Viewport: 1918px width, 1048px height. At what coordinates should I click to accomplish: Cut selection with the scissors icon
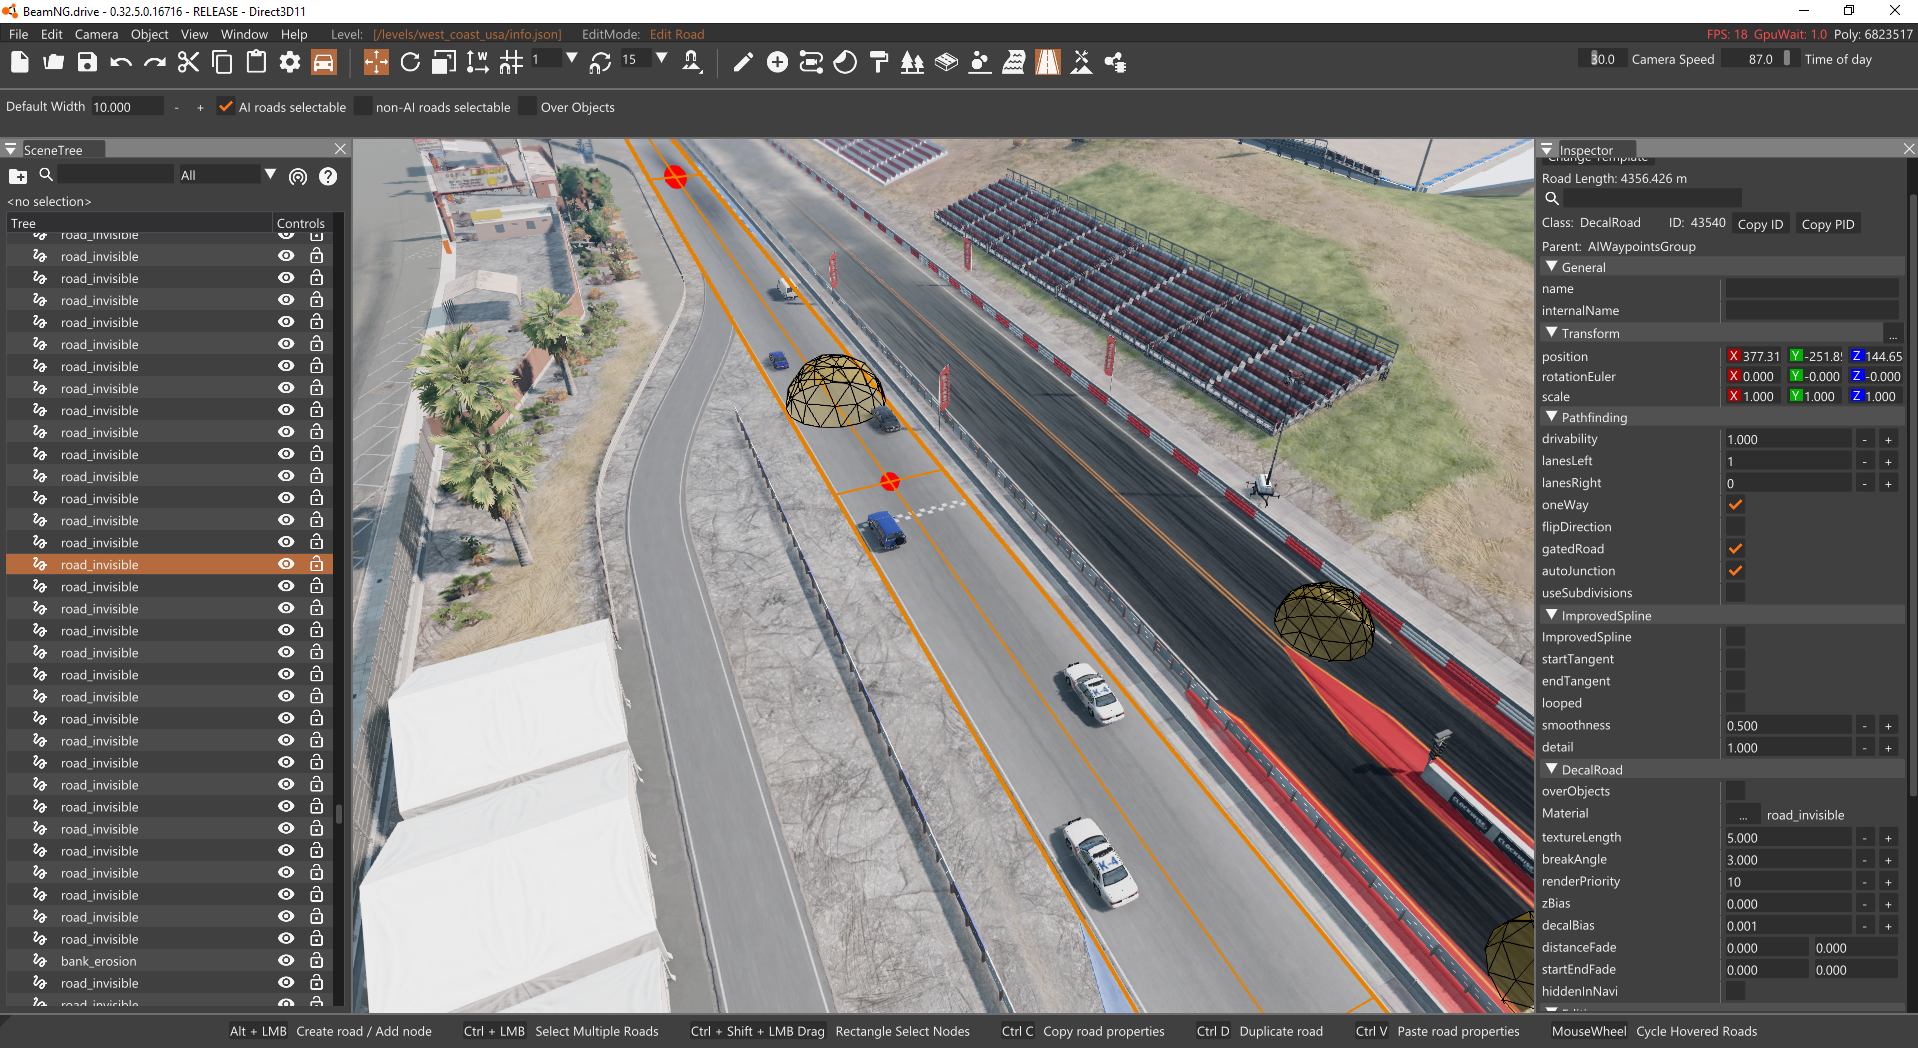pyautogui.click(x=188, y=62)
